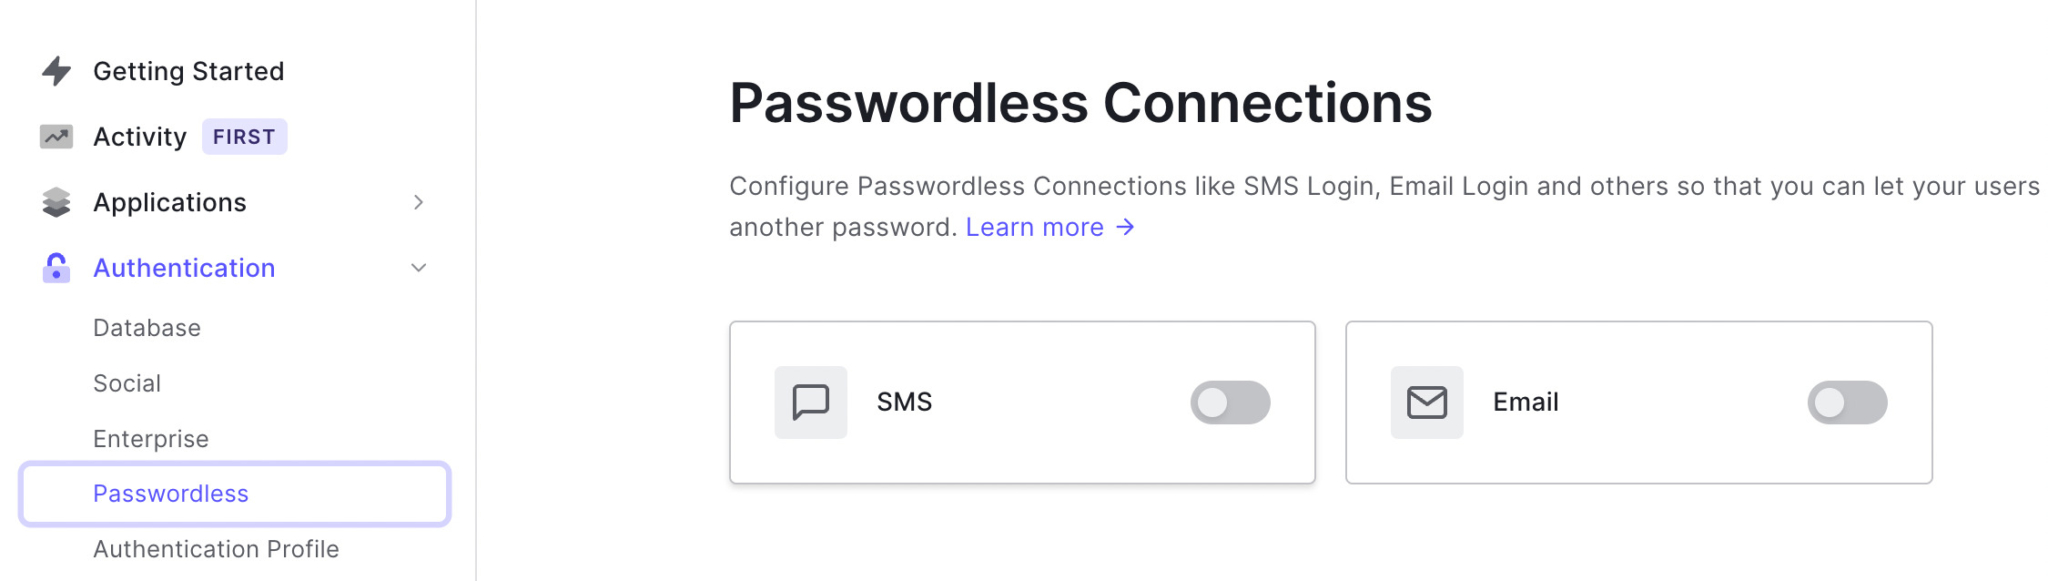This screenshot has width=2048, height=581.
Task: Go to Authentication Profile settings
Action: (x=216, y=549)
